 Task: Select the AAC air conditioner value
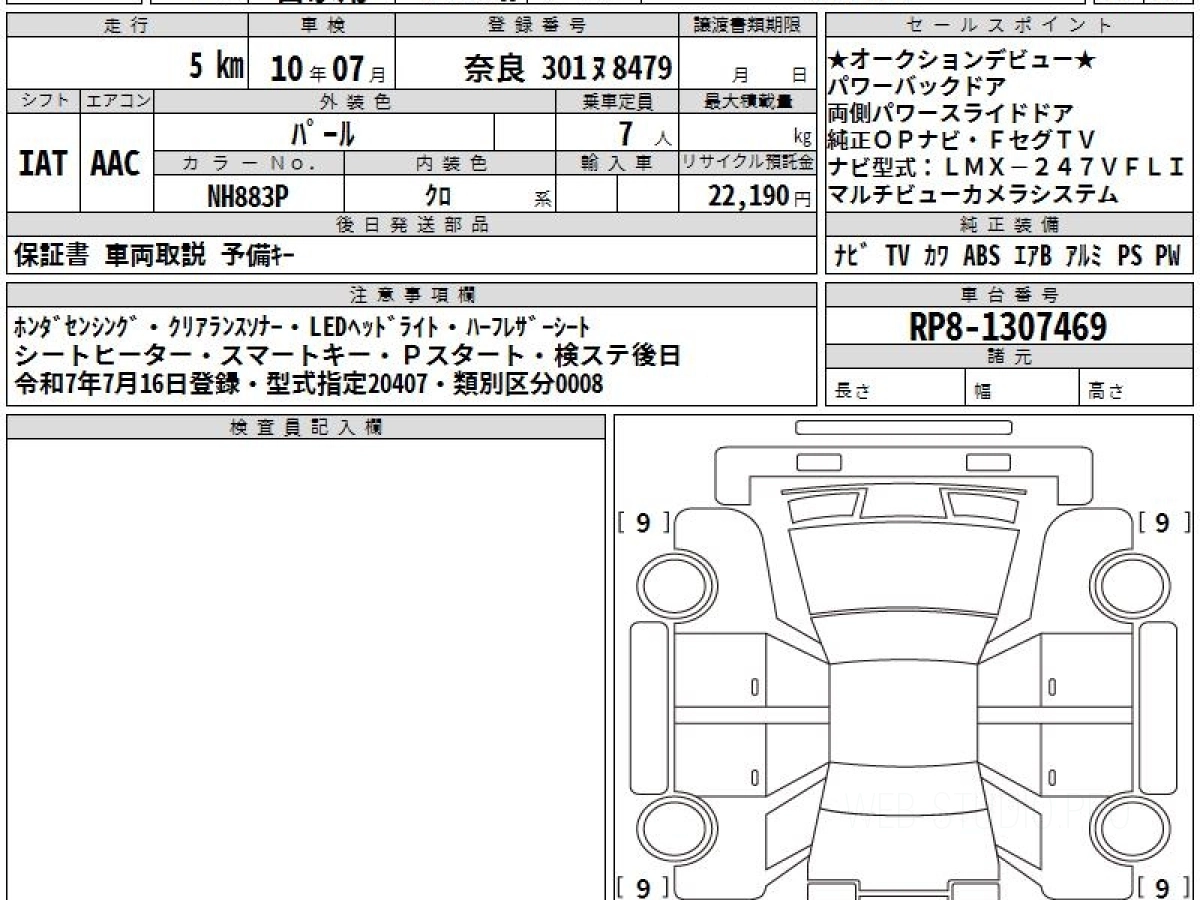116,163
